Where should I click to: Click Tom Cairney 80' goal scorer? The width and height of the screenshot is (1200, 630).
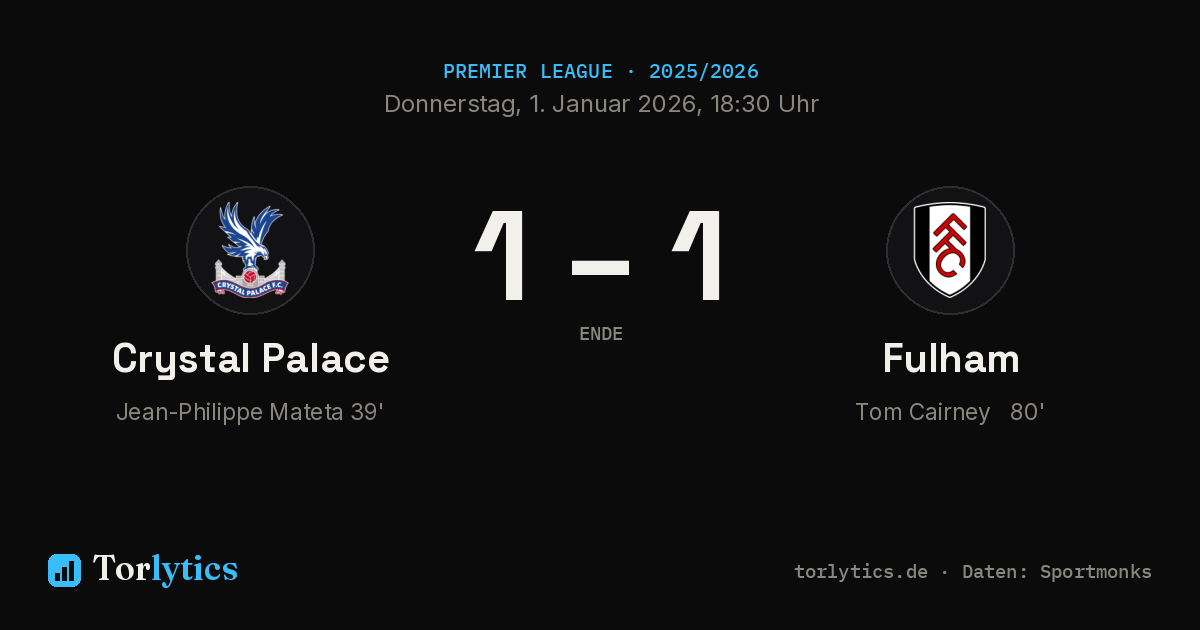pyautogui.click(x=950, y=412)
